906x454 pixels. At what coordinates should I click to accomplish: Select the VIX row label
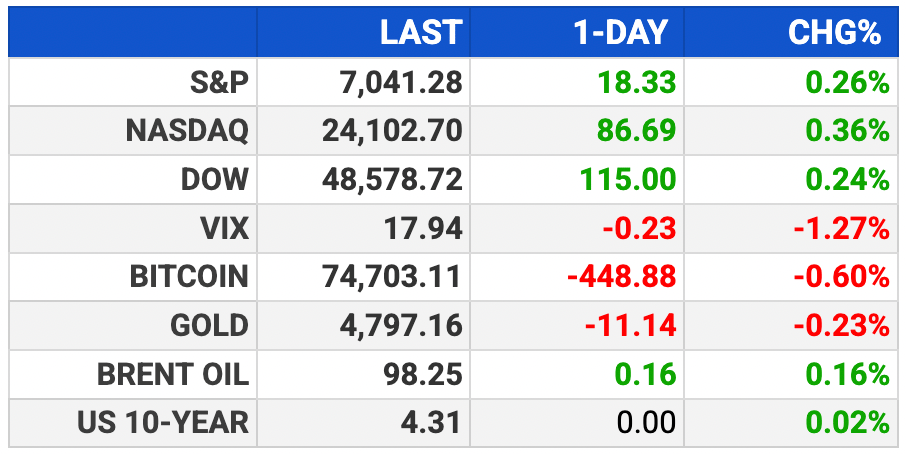[x=223, y=229]
